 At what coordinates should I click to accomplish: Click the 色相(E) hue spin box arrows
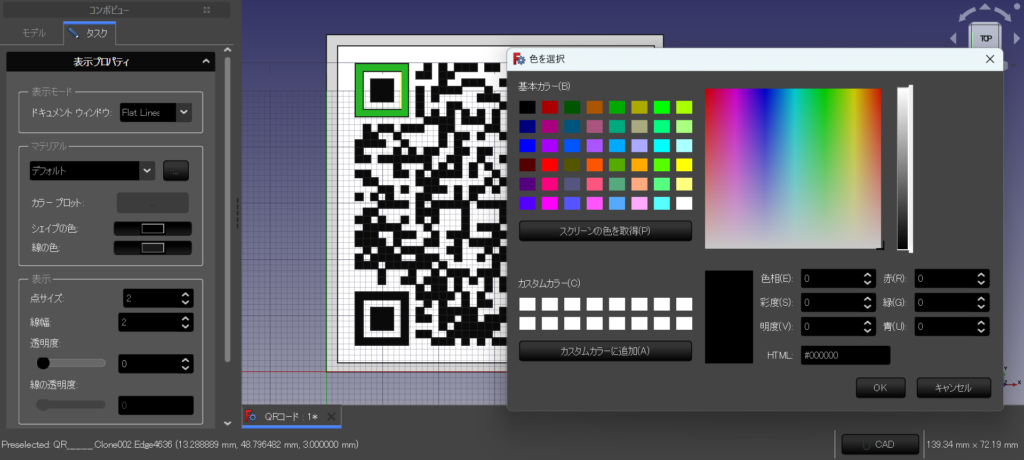tap(868, 278)
